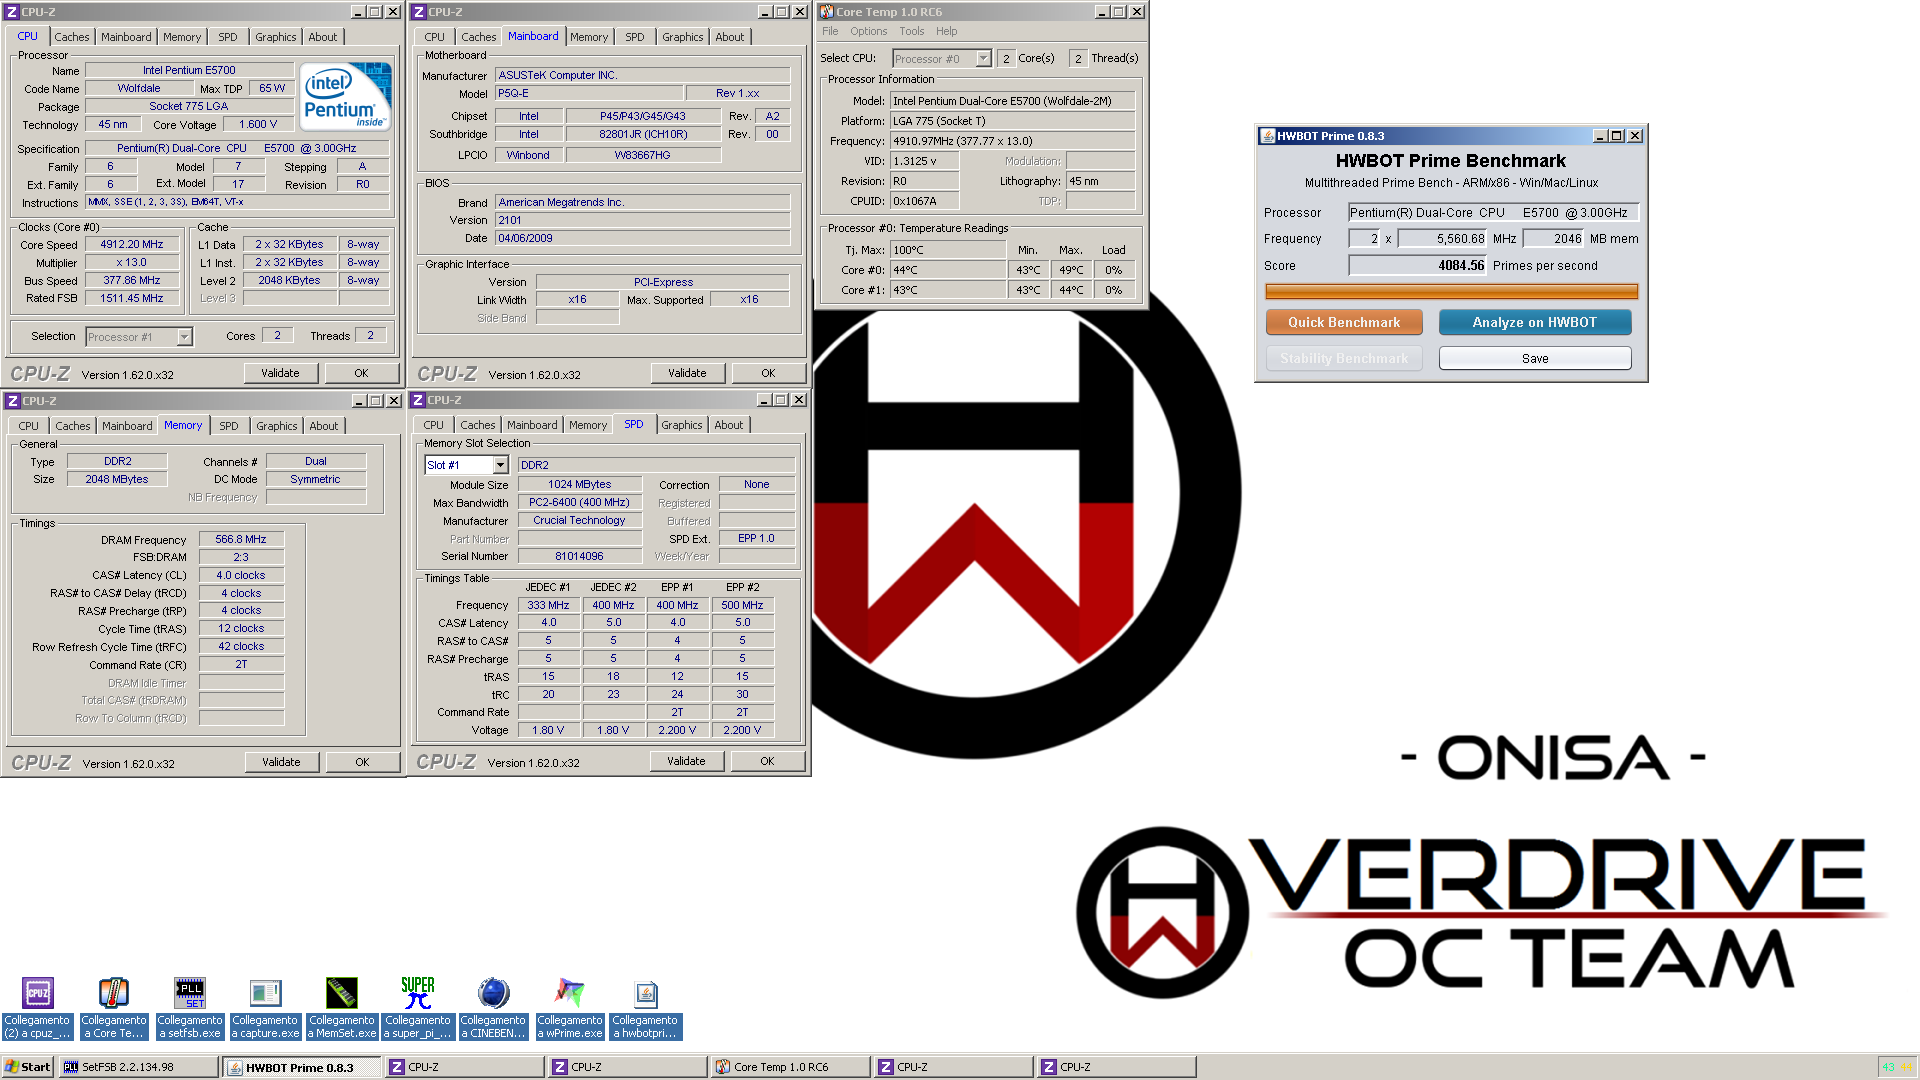Click the VID 1.3125 v value
The height and width of the screenshot is (1080, 1920).
(924, 161)
